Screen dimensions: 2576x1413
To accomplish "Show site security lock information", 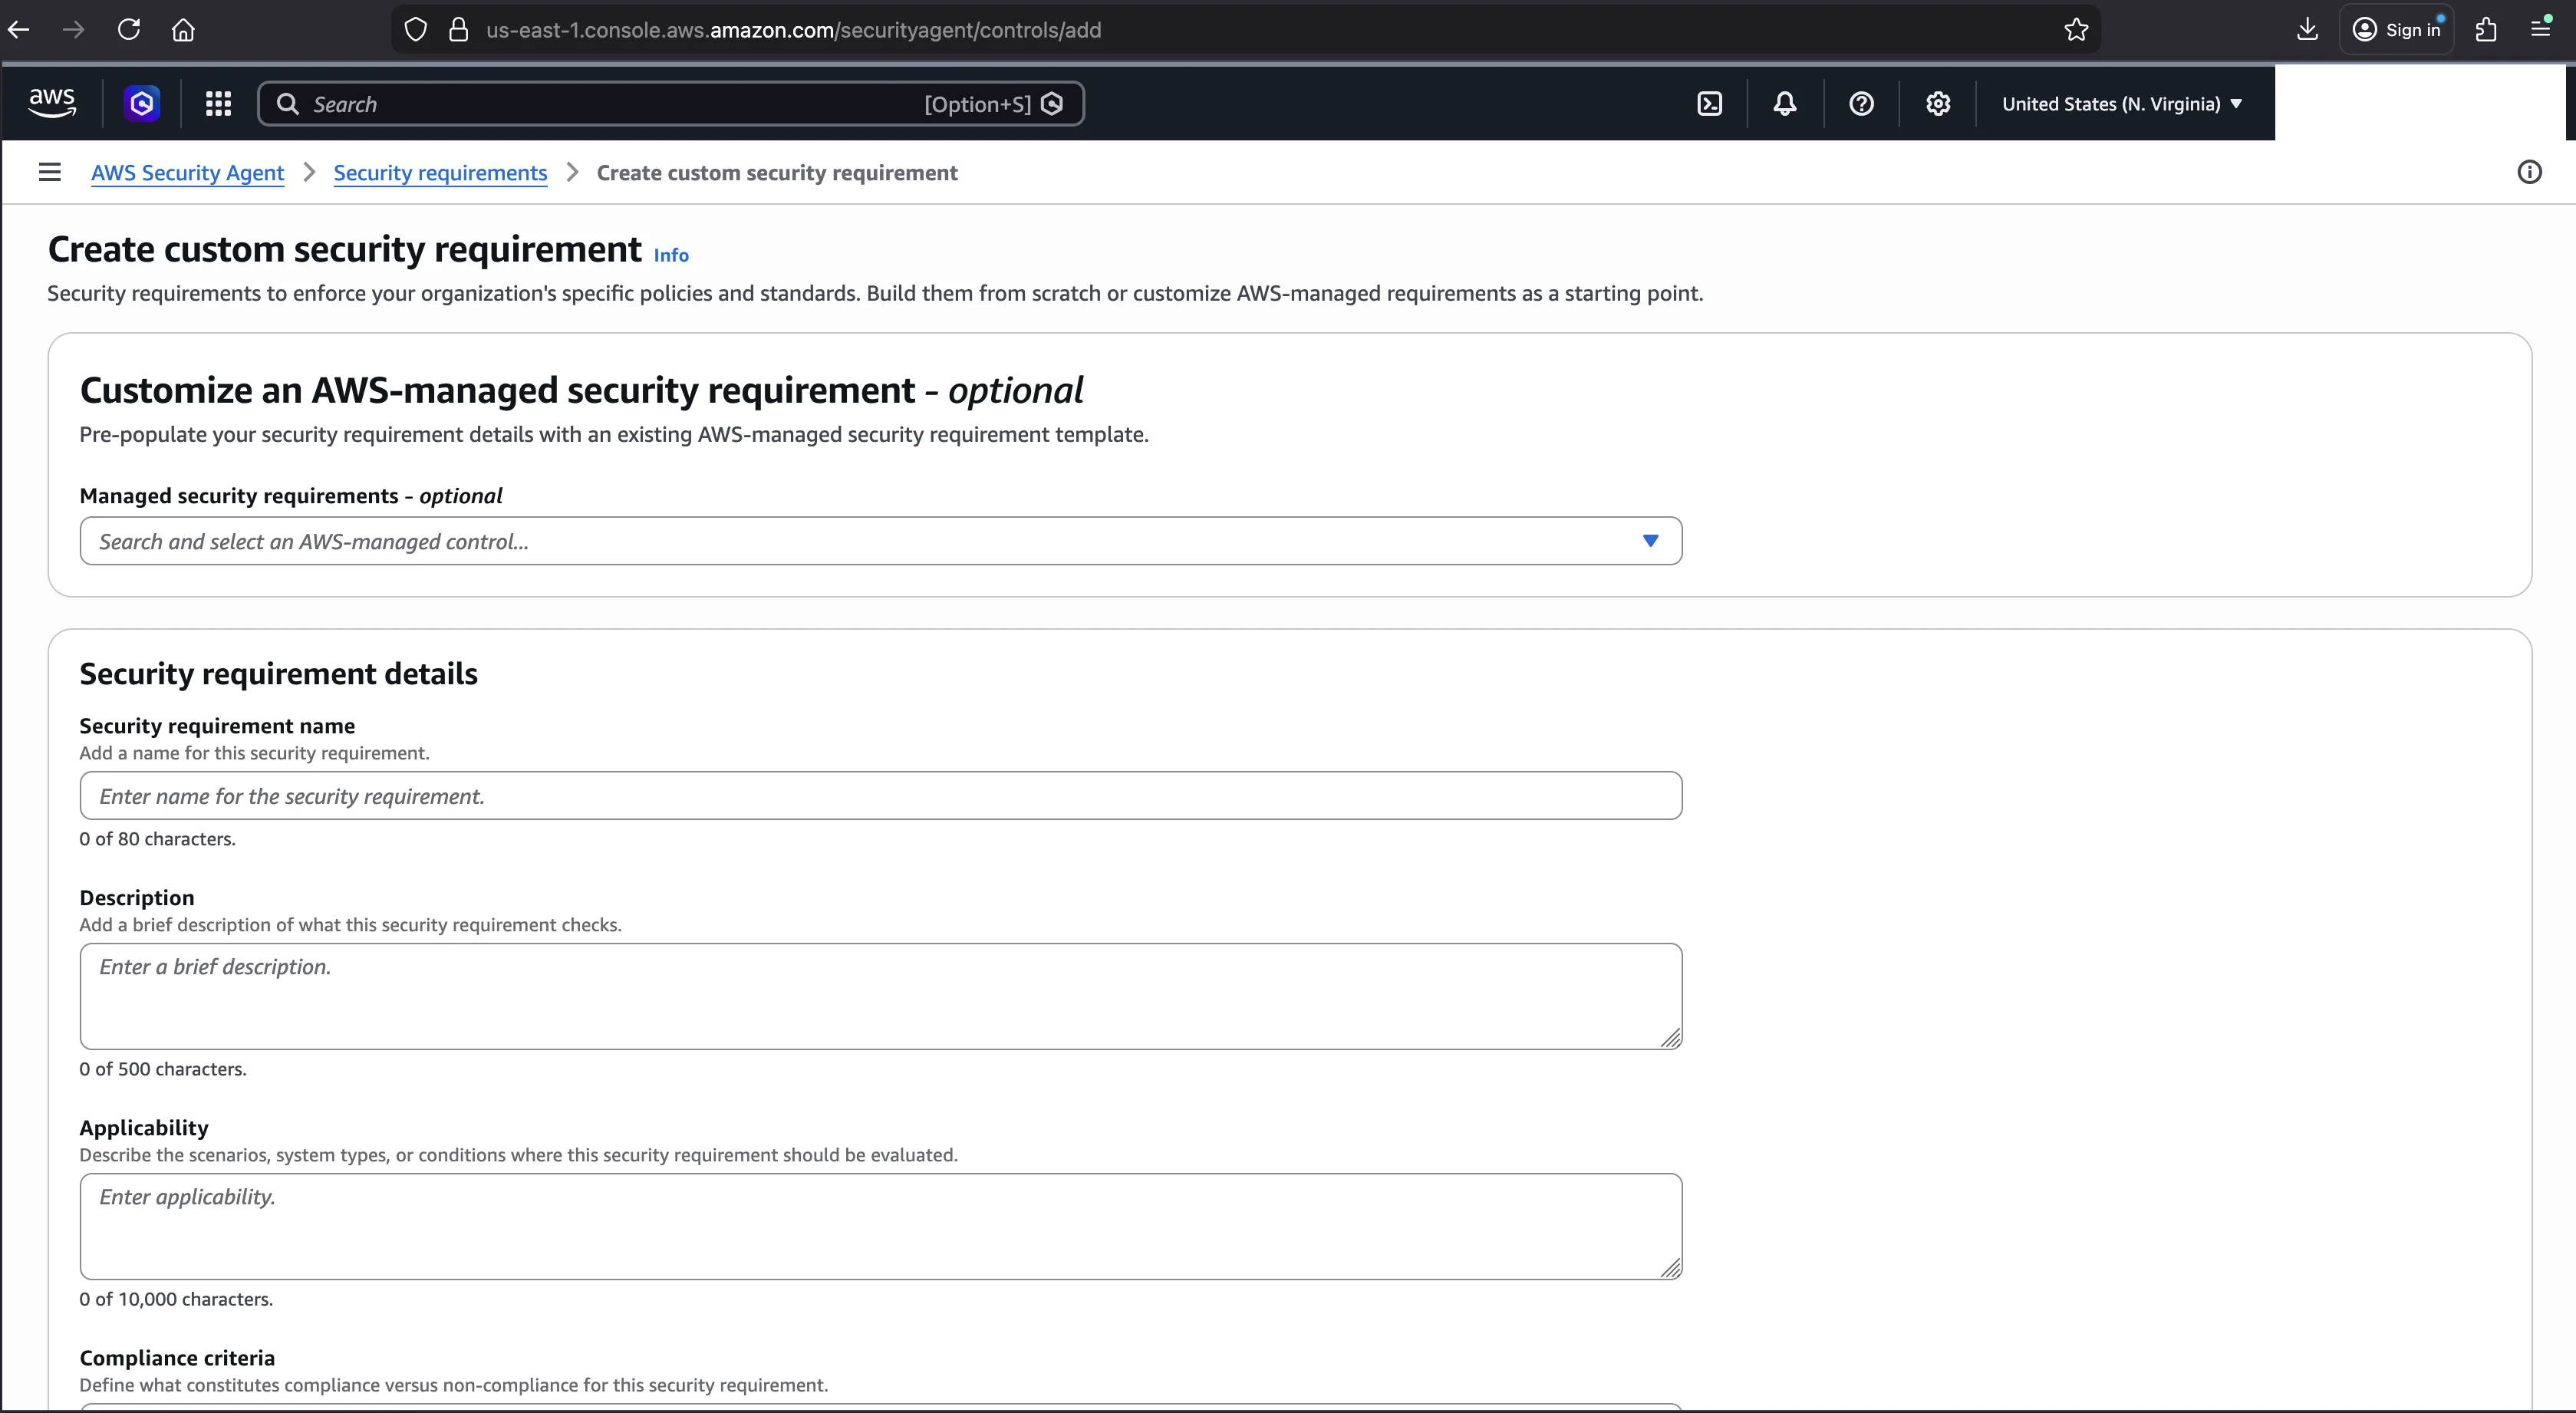I will click(x=459, y=30).
